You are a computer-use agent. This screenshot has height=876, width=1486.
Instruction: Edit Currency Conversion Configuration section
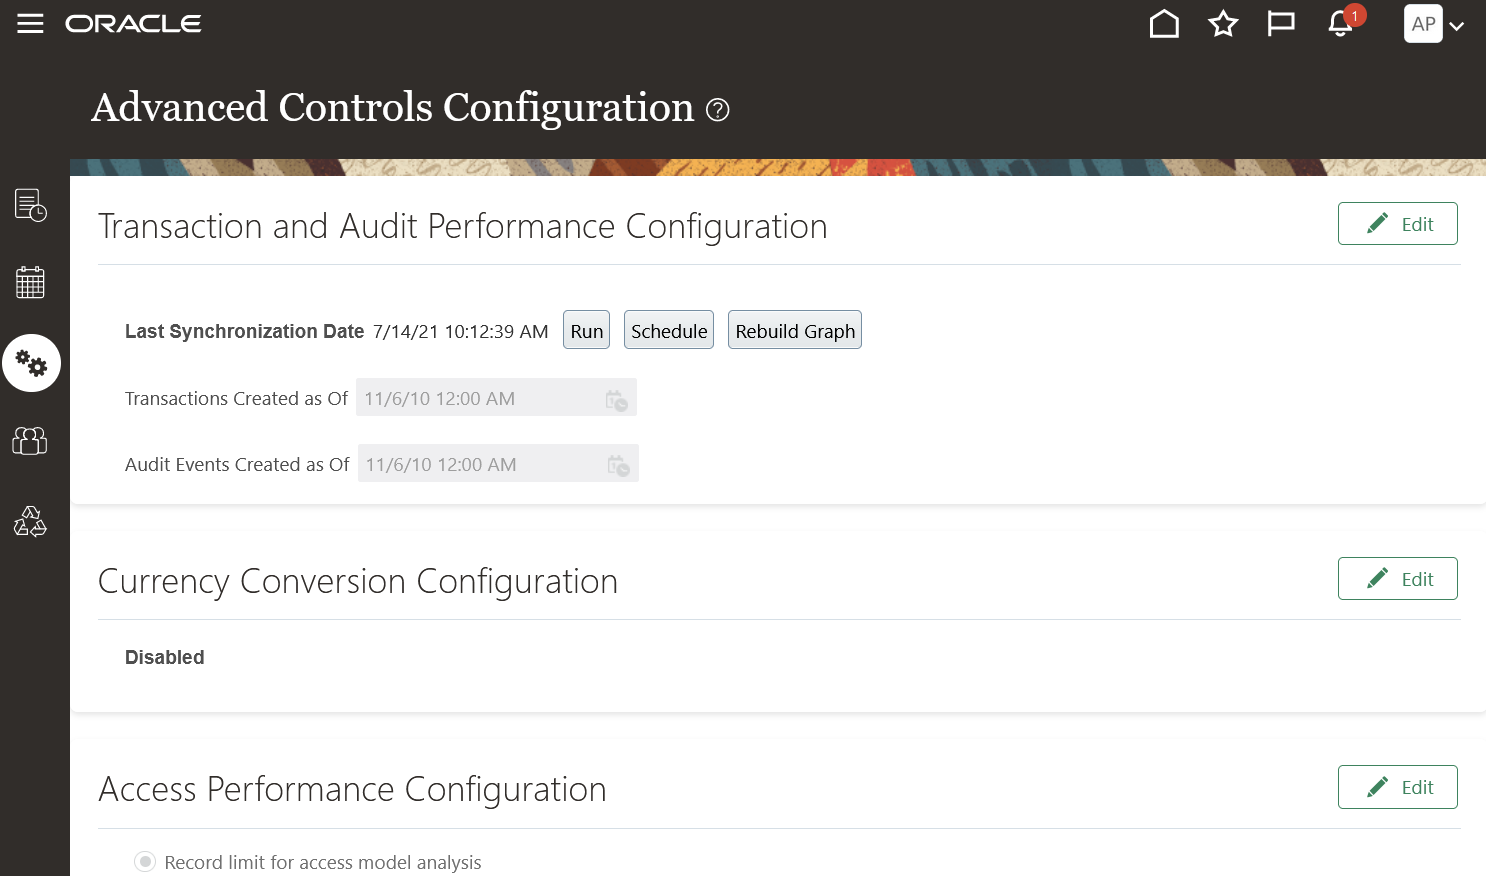click(x=1397, y=579)
